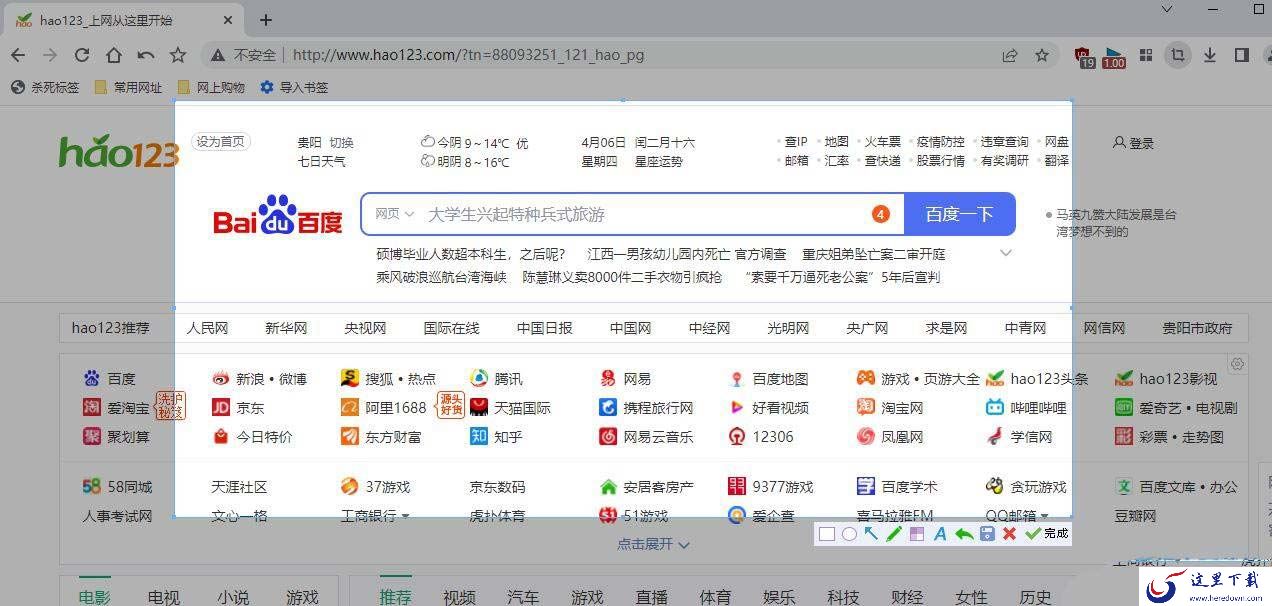The width and height of the screenshot is (1272, 606).
Task: Open the 哔哩哔哩 site link
Action: pos(1027,408)
